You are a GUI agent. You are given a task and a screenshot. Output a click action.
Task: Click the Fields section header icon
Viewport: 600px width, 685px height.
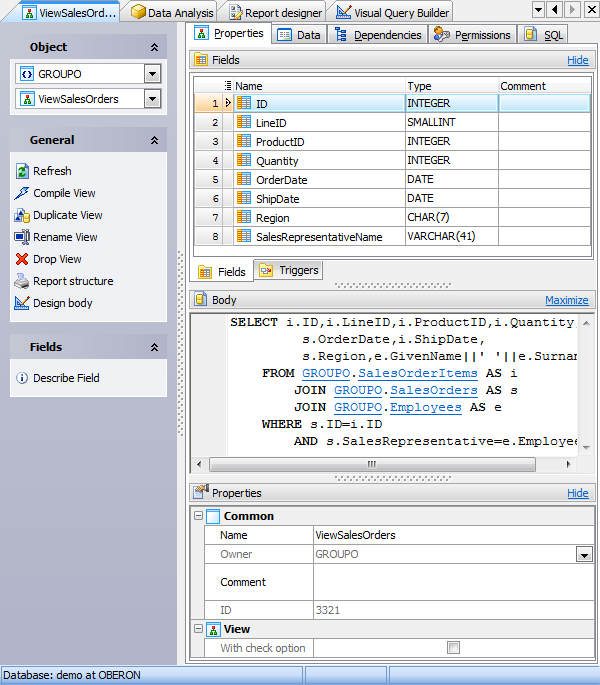pos(201,60)
